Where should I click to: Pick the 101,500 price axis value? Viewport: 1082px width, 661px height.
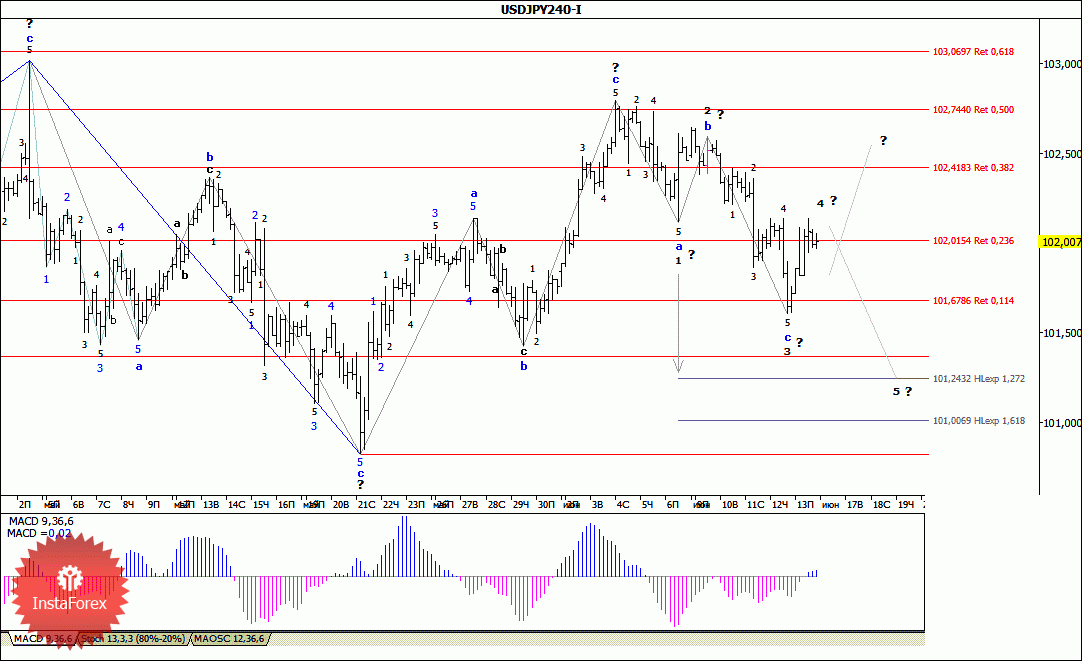(x=1061, y=333)
